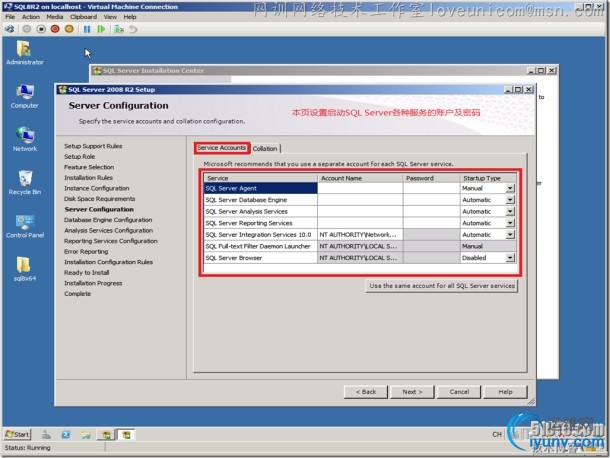The height and width of the screenshot is (458, 610).
Task: Open the Action menu
Action: [x=31, y=17]
